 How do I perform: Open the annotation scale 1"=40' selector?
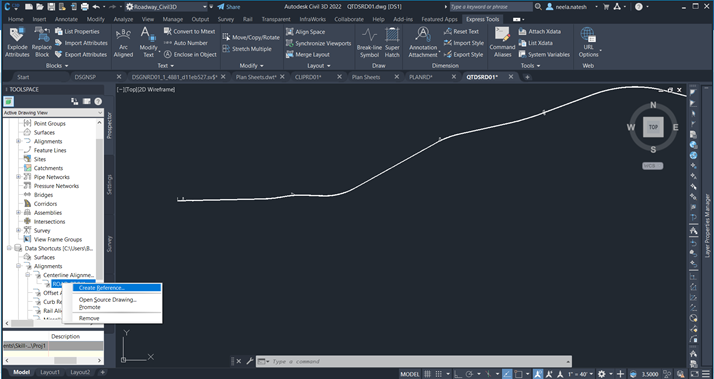[x=581, y=374]
